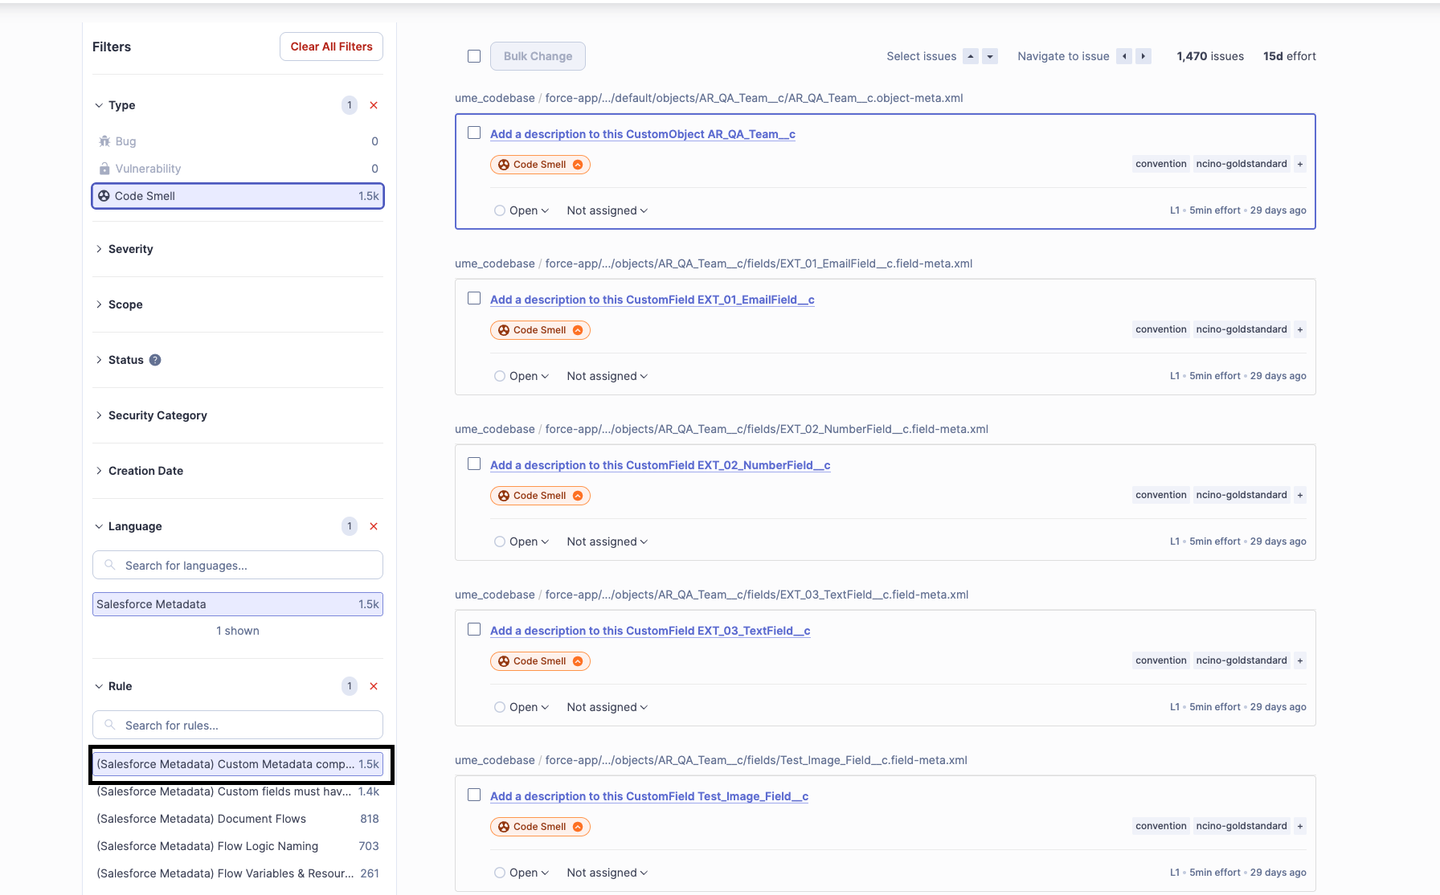The image size is (1440, 895).
Task: Remove the Rule filter using red X
Action: point(374,687)
